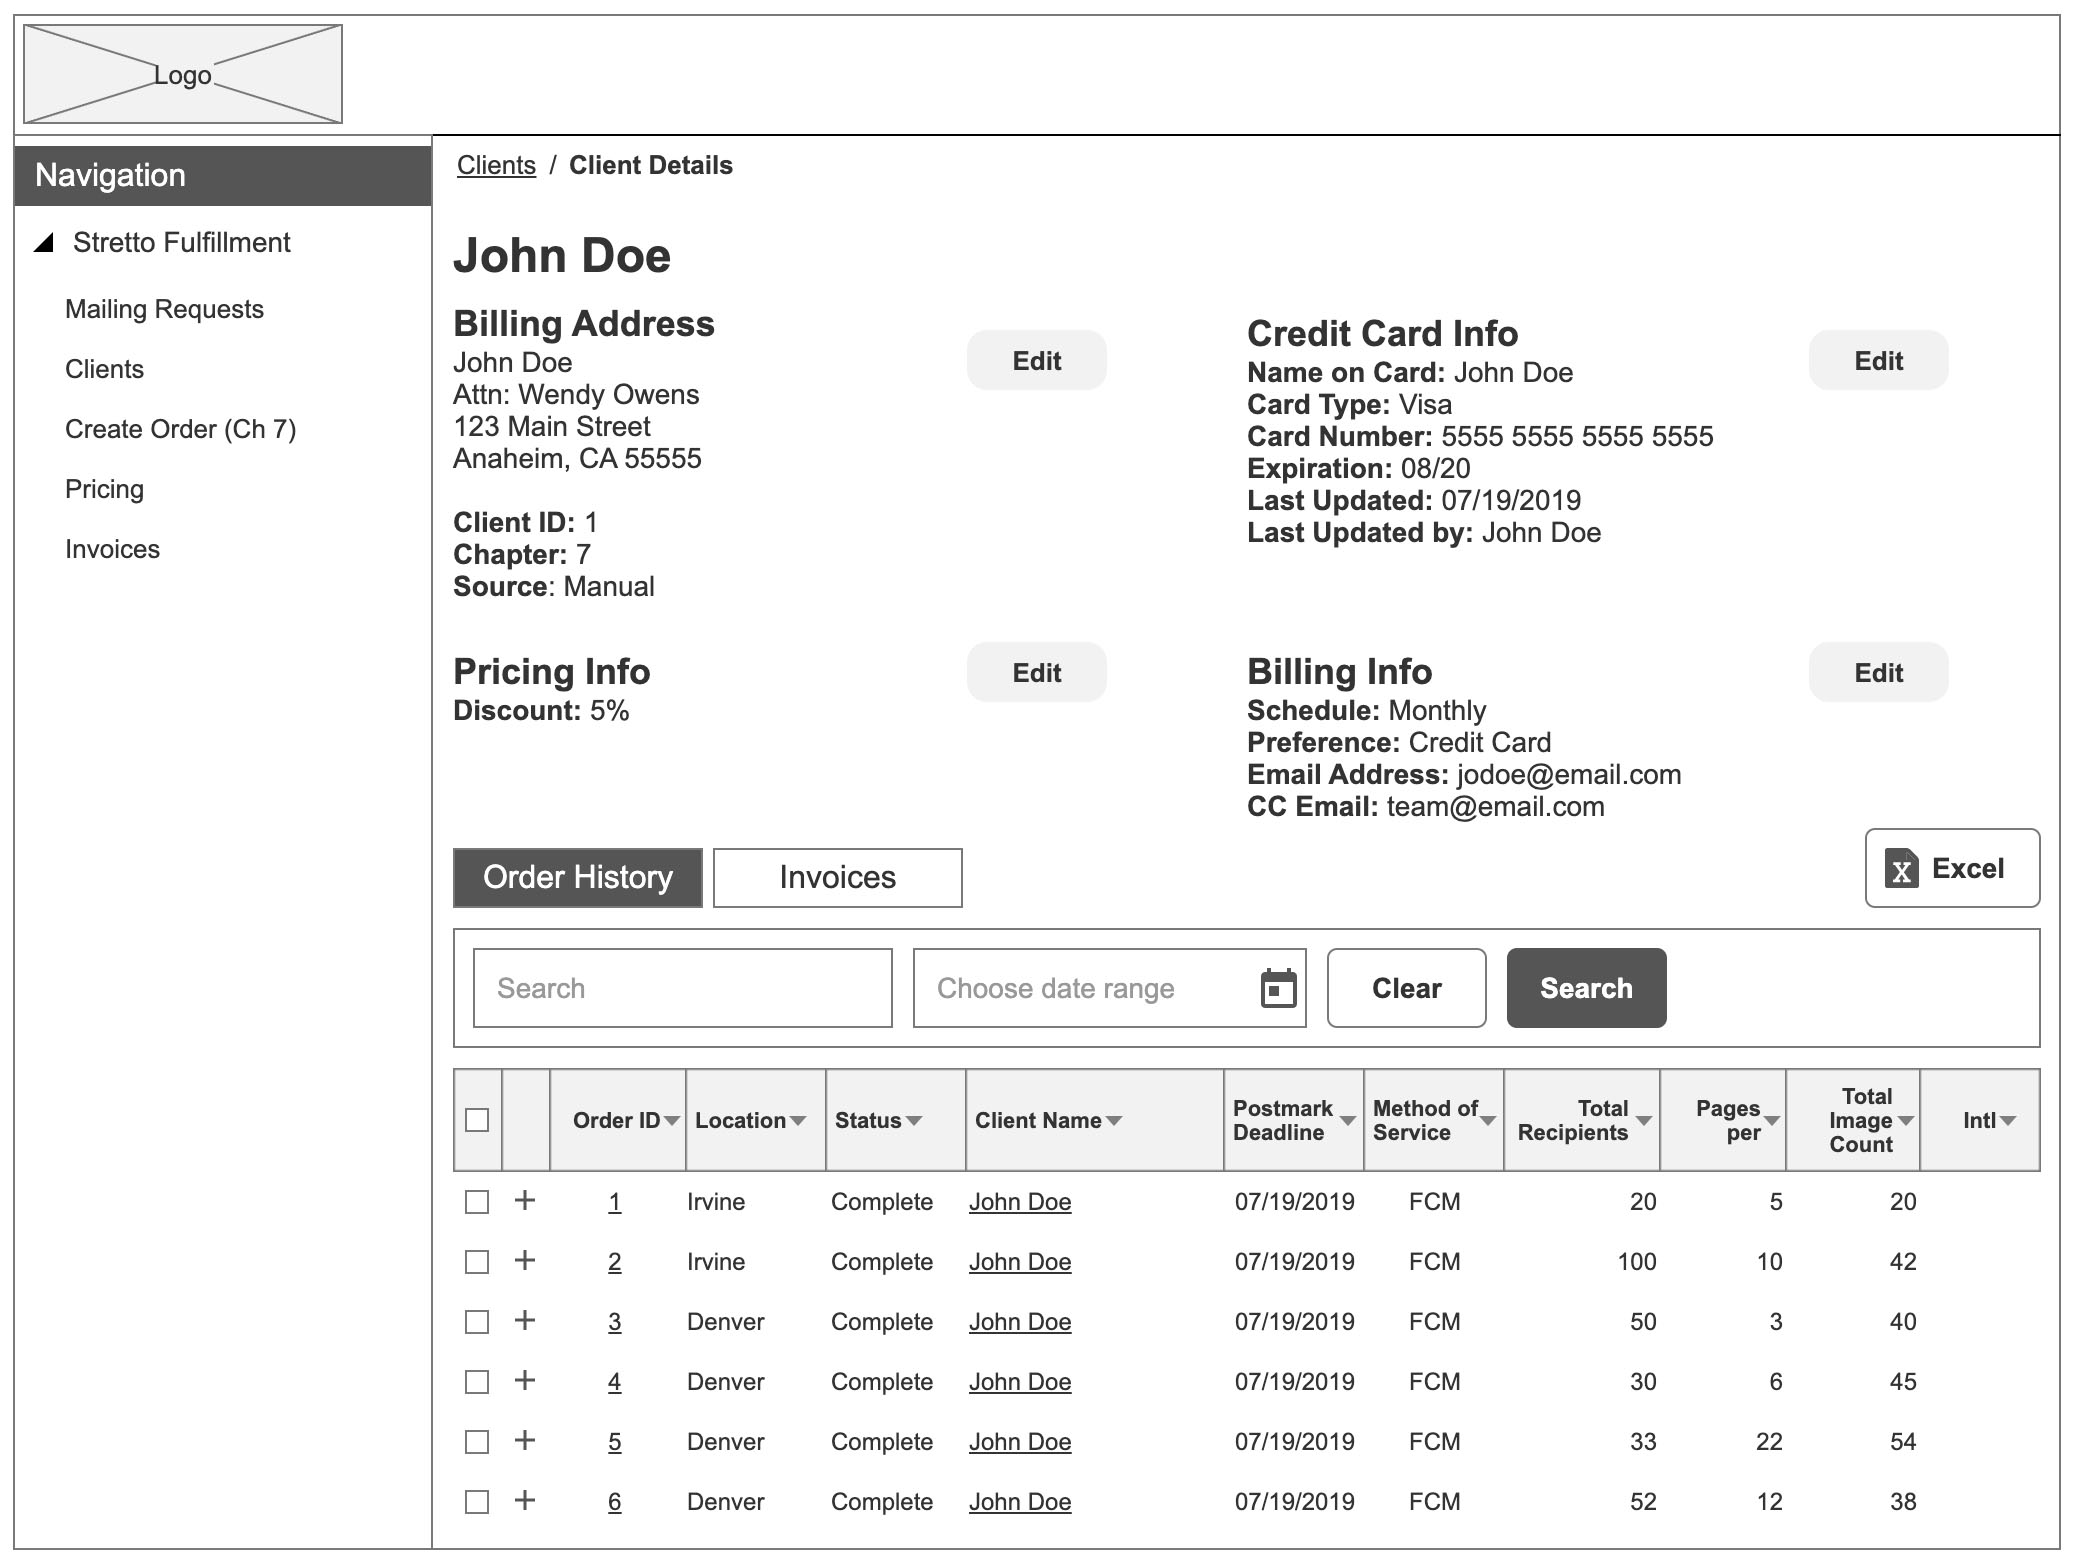Viewport: 2075px width, 1566px height.
Task: Edit the Pricing Info section
Action: pyautogui.click(x=1037, y=672)
